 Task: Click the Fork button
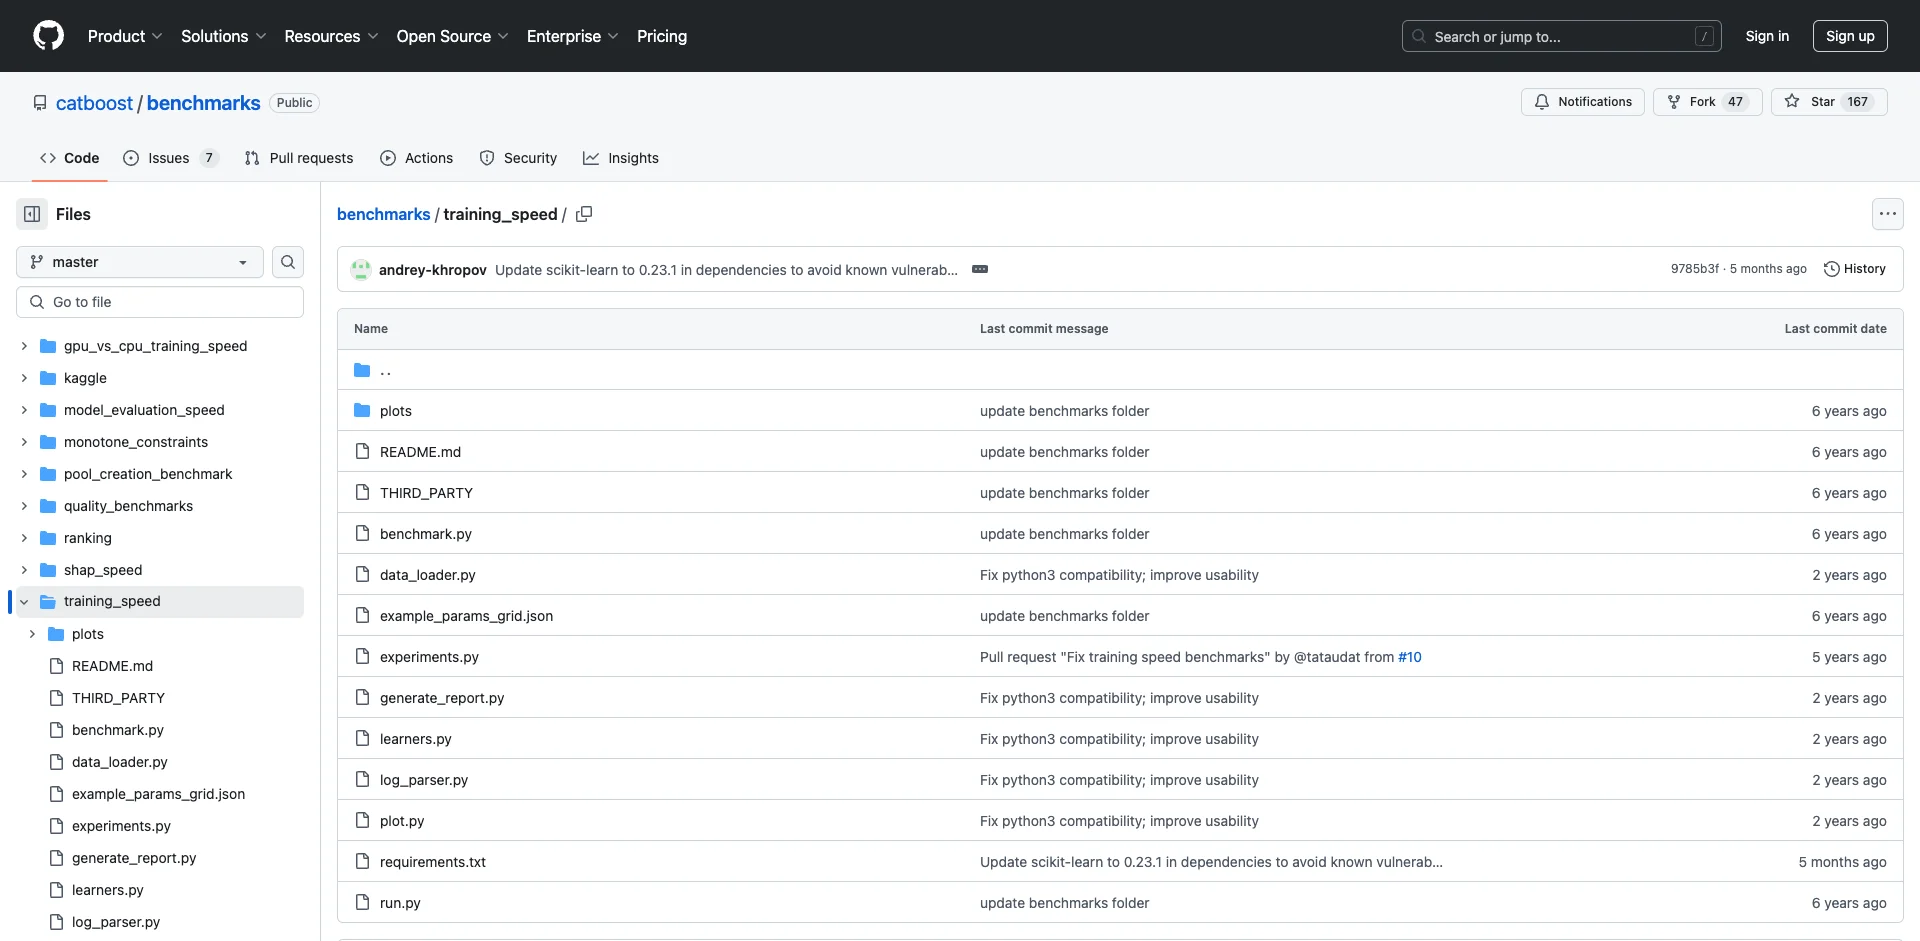pyautogui.click(x=1707, y=102)
